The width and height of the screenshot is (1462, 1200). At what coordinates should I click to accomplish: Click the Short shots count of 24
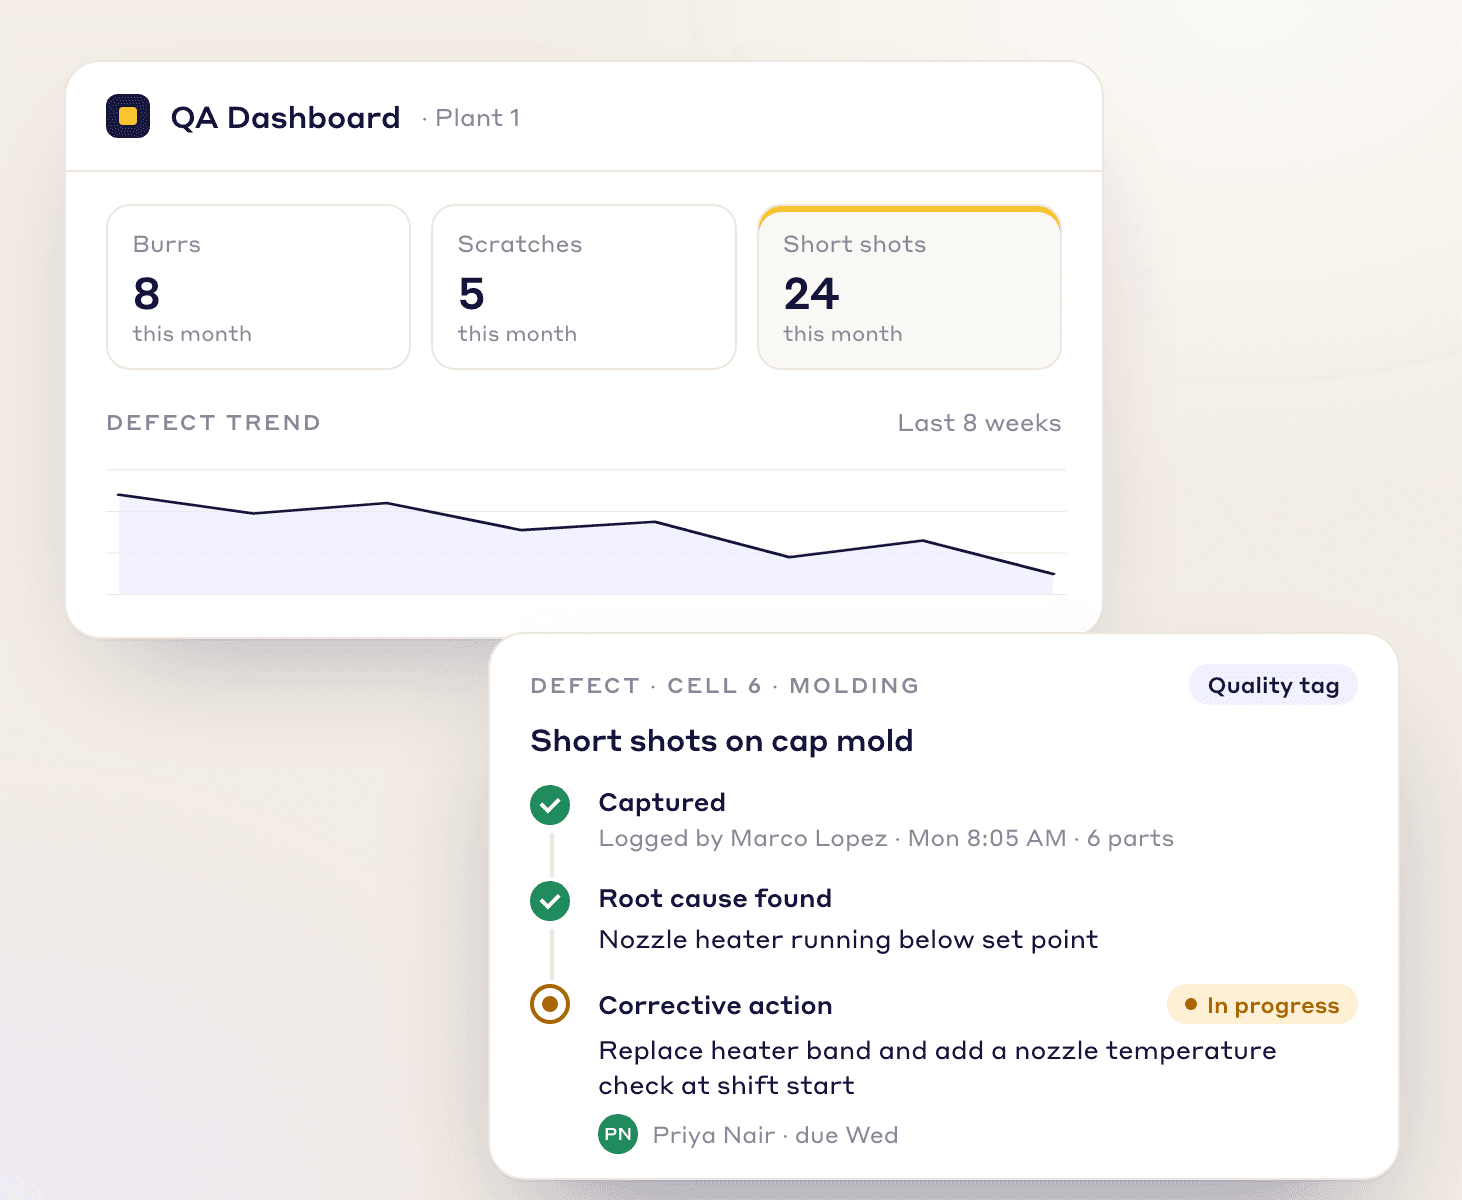point(811,294)
